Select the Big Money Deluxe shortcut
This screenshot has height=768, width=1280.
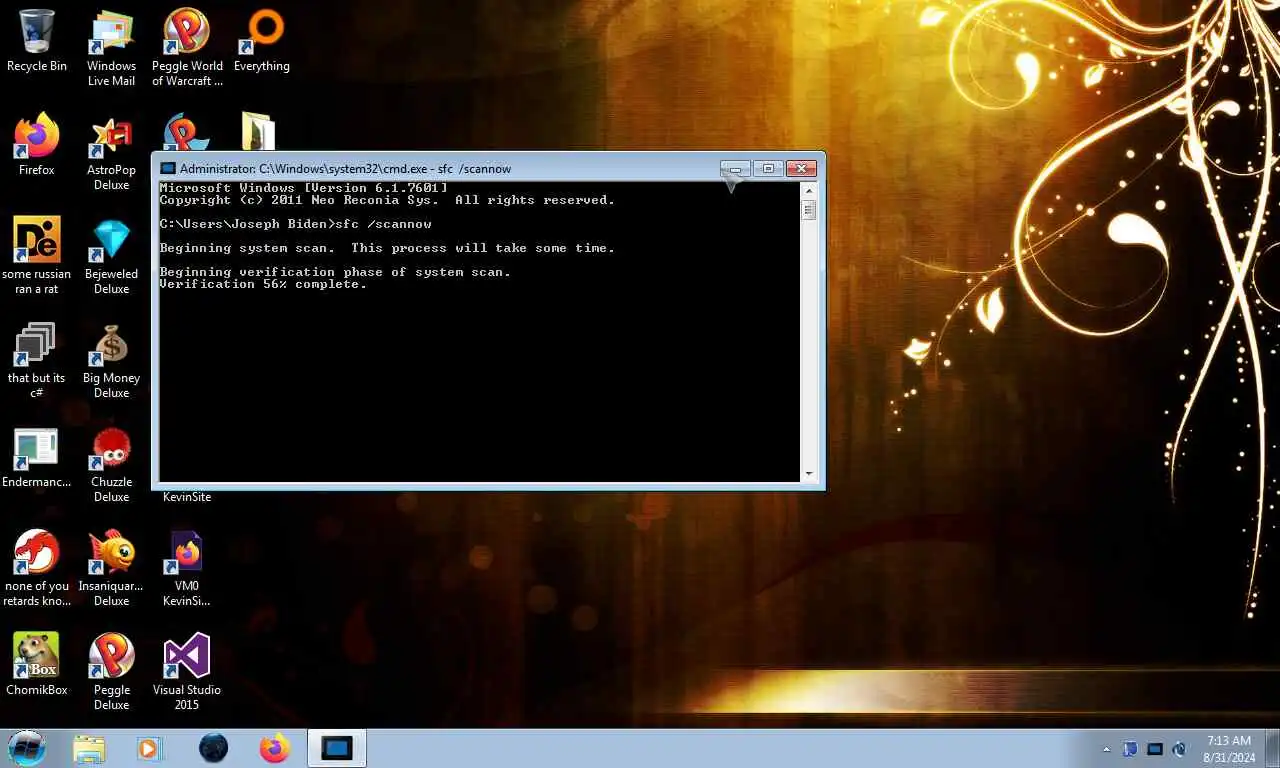[x=111, y=360]
